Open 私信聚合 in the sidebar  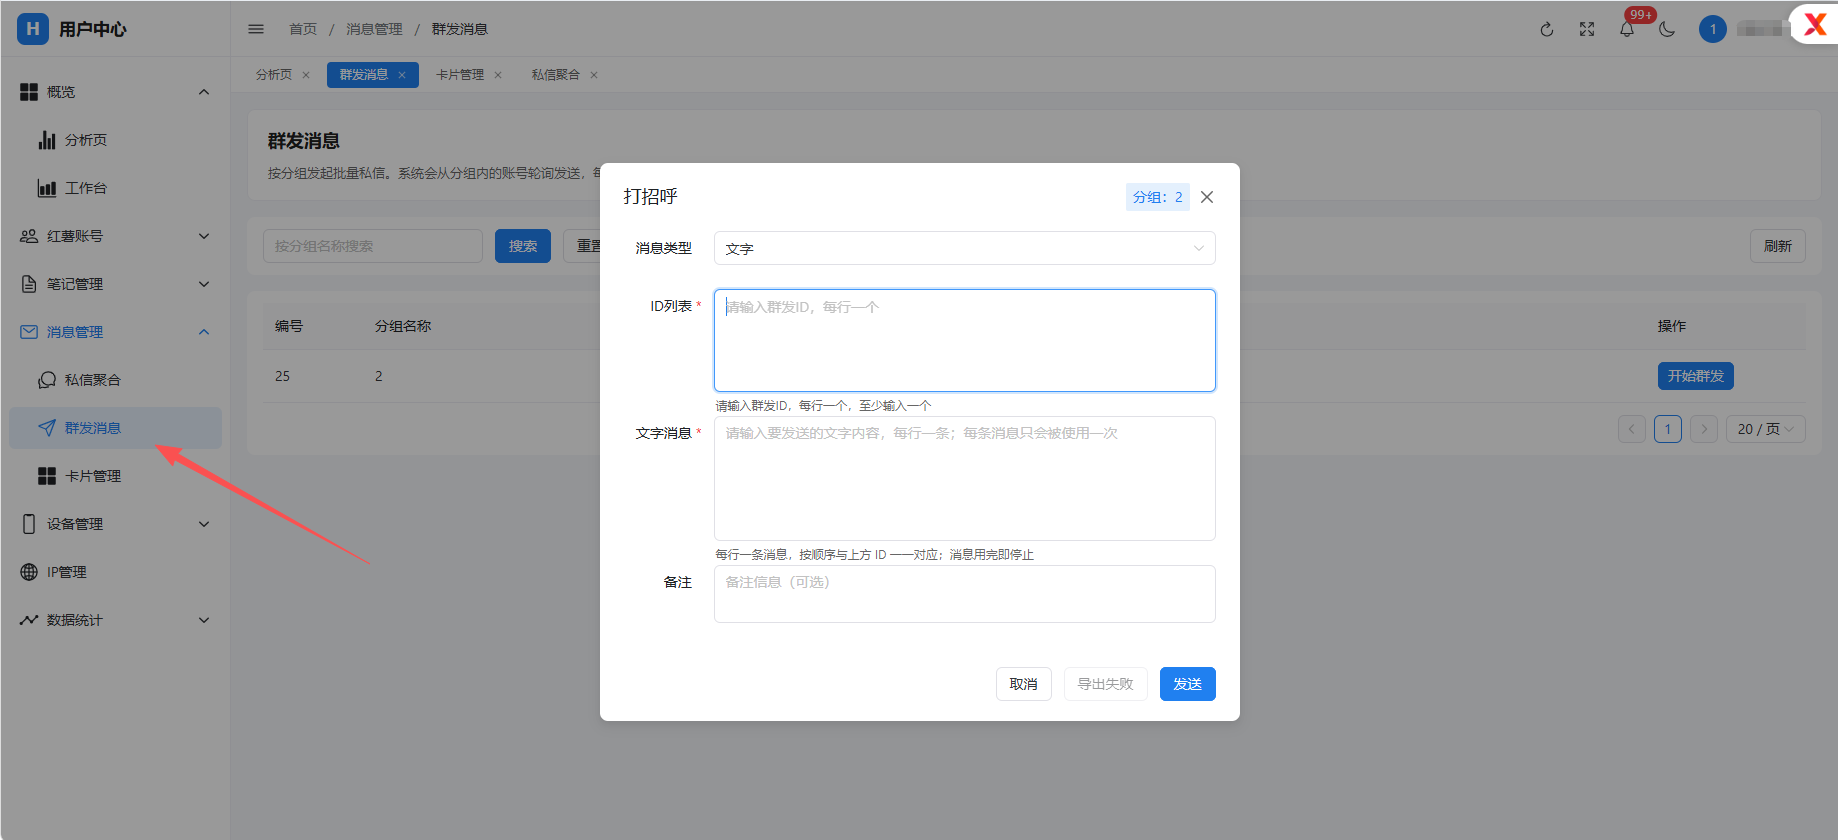point(115,380)
